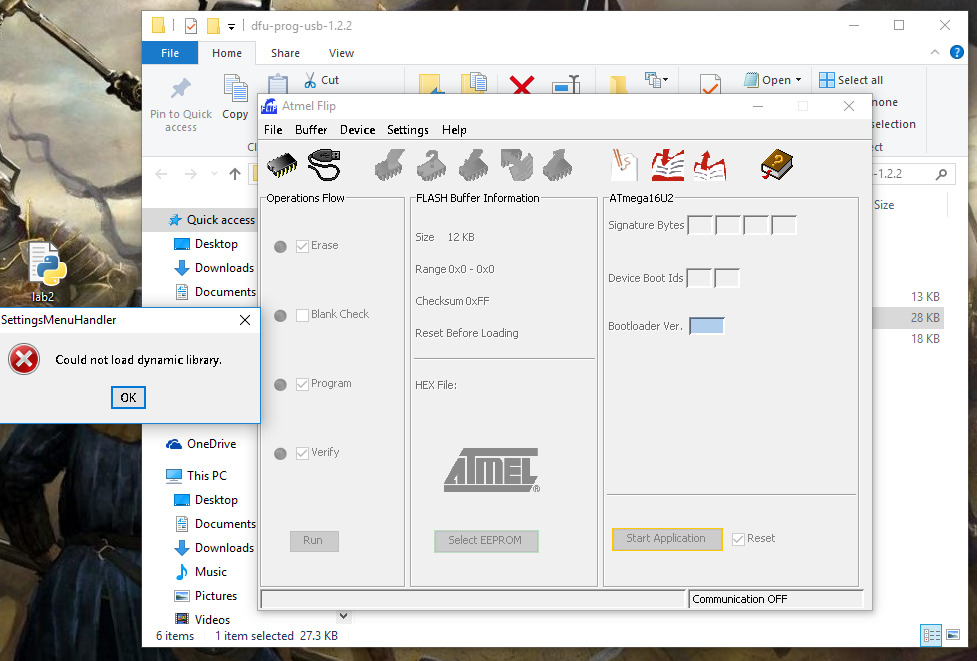Viewport: 977px width, 661px height.
Task: Expand the Open dropdown arrow in Explorer ribbon
Action: [x=798, y=80]
